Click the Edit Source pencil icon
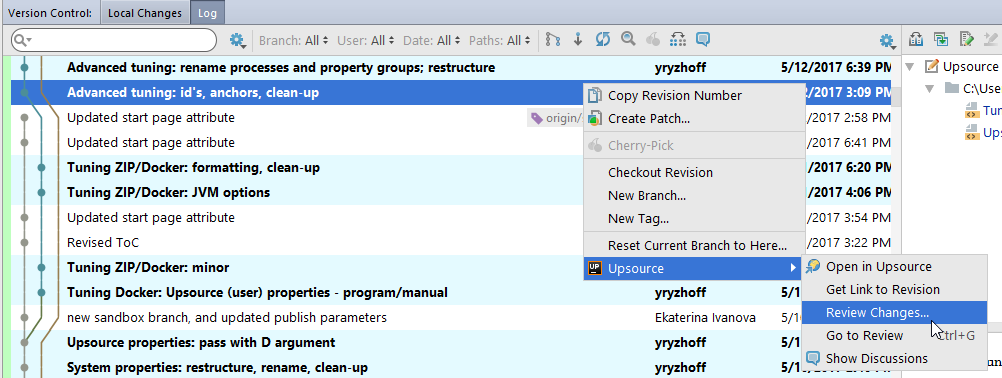This screenshot has height=378, width=1002. pos(967,40)
